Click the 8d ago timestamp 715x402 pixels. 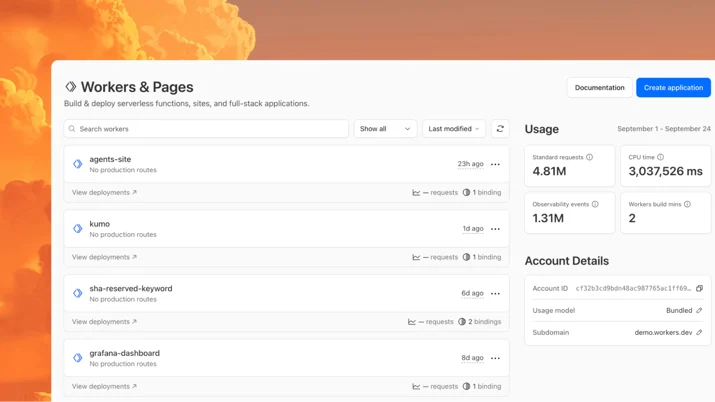[472, 358]
